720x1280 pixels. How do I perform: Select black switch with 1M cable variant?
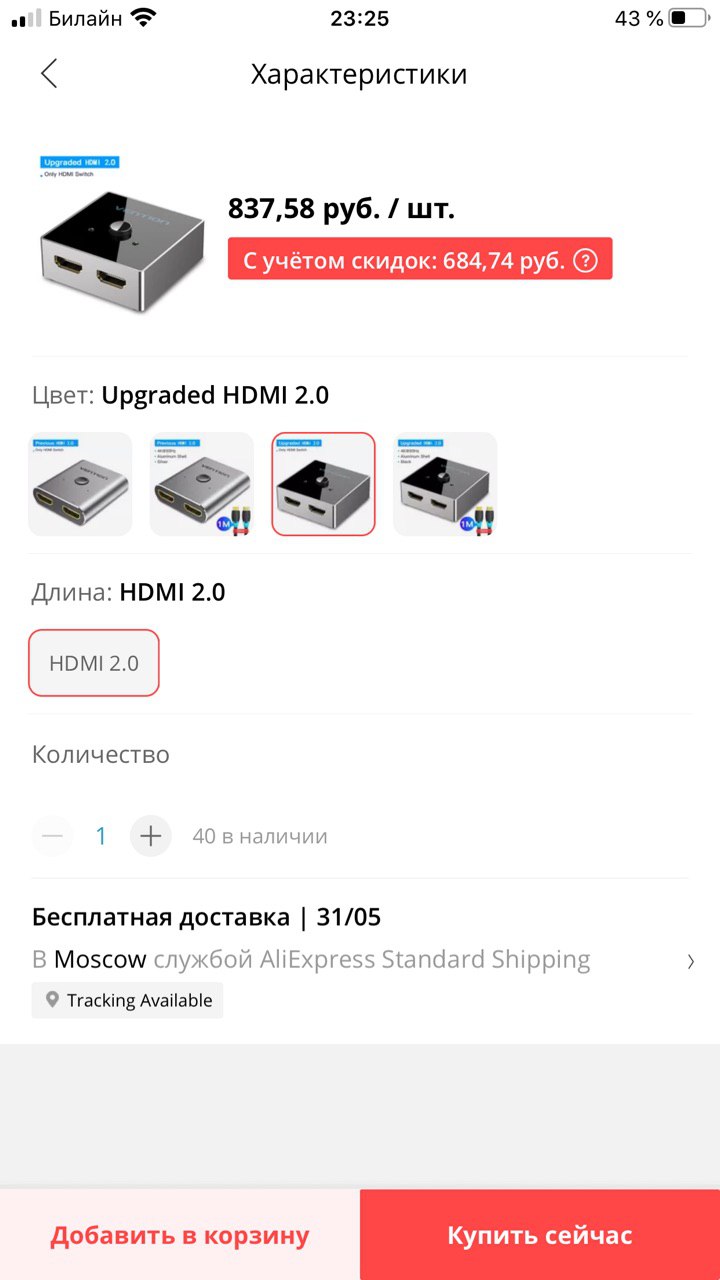point(445,484)
